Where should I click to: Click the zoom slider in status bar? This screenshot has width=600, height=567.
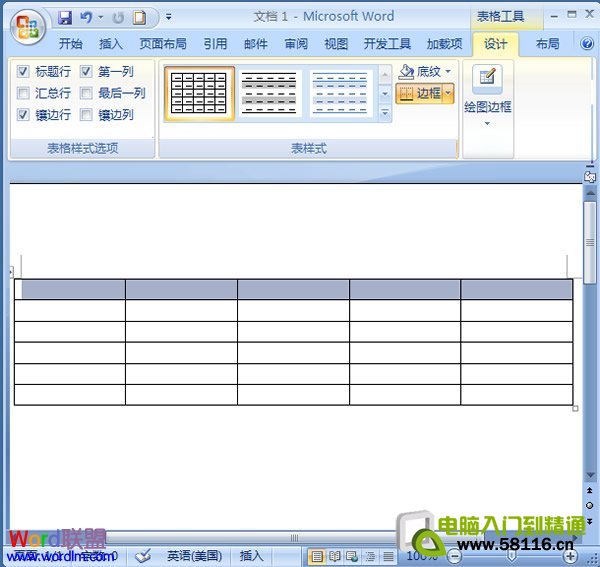(x=510, y=556)
